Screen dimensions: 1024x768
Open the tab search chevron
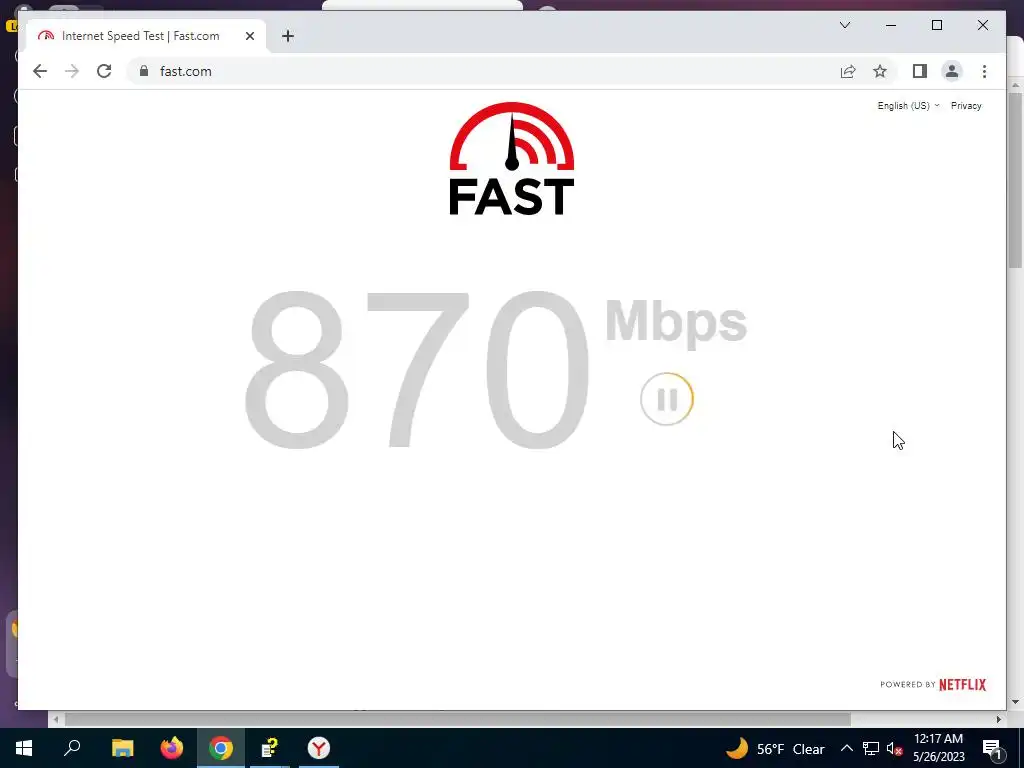(844, 25)
